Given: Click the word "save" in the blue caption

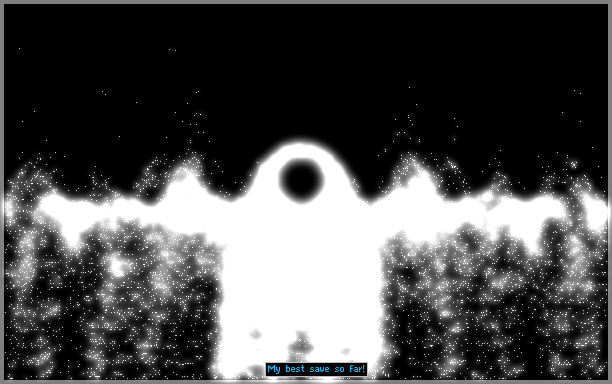Looking at the screenshot, I should pos(319,369).
